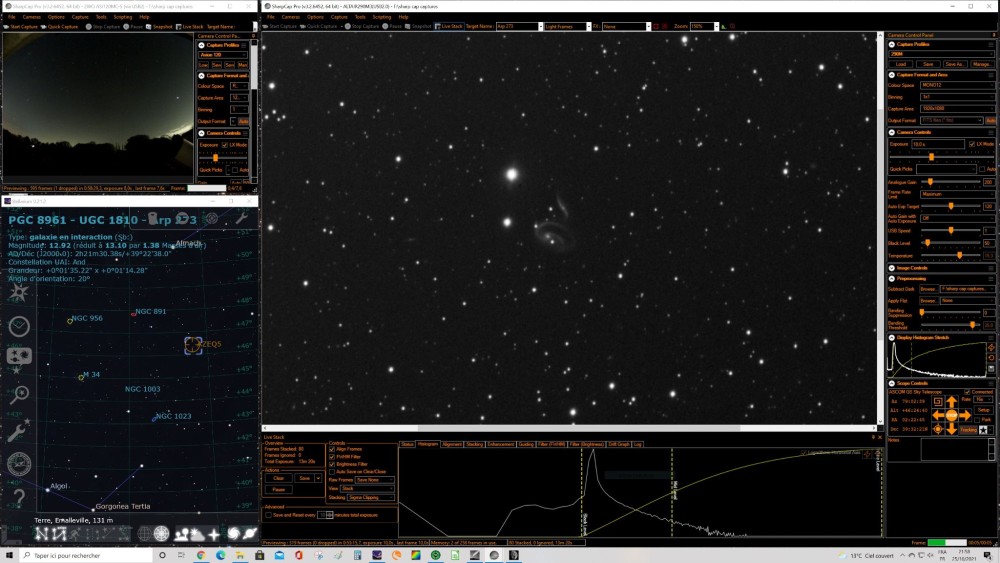
Task: Toggle azimuthal grid icon in Stellarium
Action: [162, 534]
